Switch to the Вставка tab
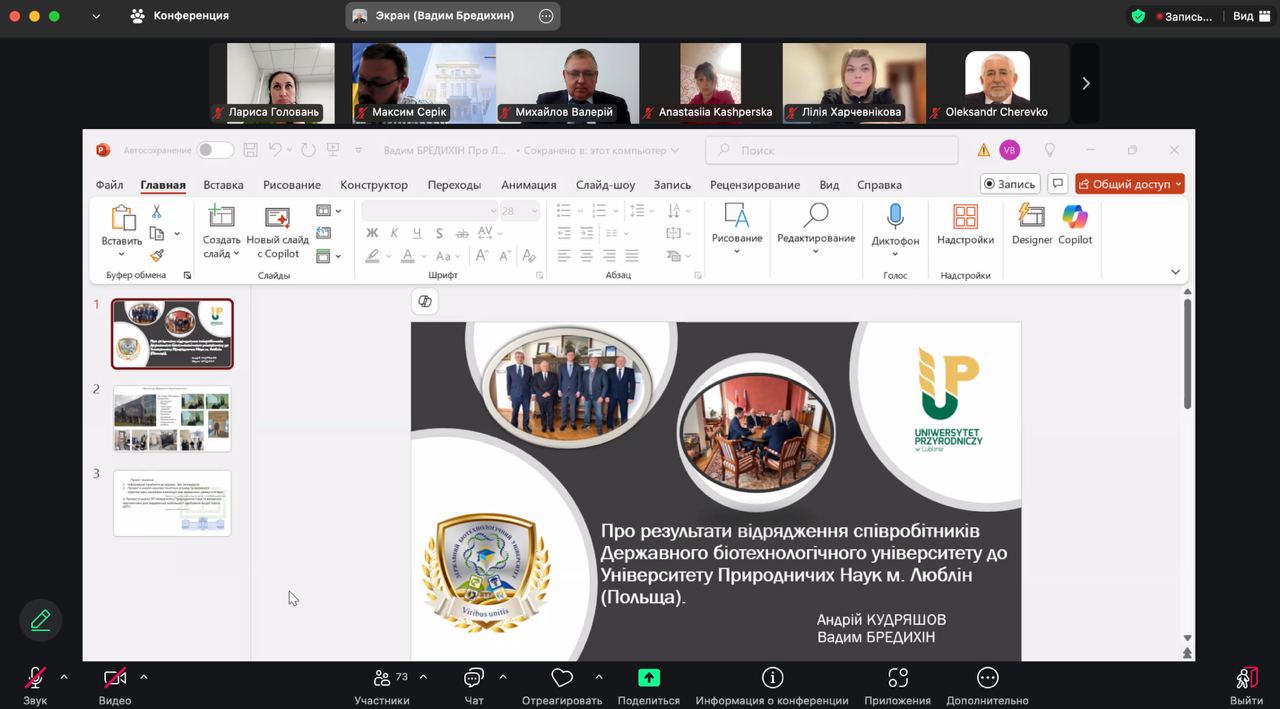The image size is (1280, 709). tap(224, 185)
